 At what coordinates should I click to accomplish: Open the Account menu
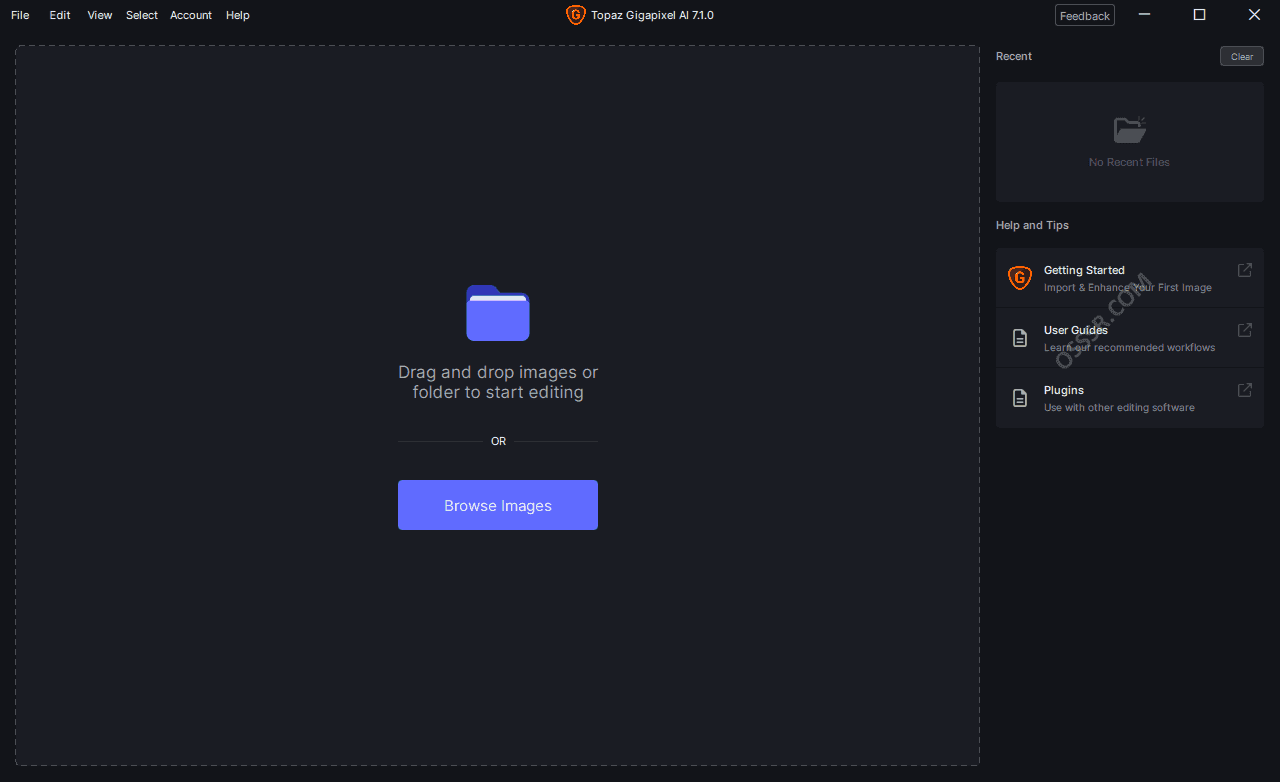point(191,15)
